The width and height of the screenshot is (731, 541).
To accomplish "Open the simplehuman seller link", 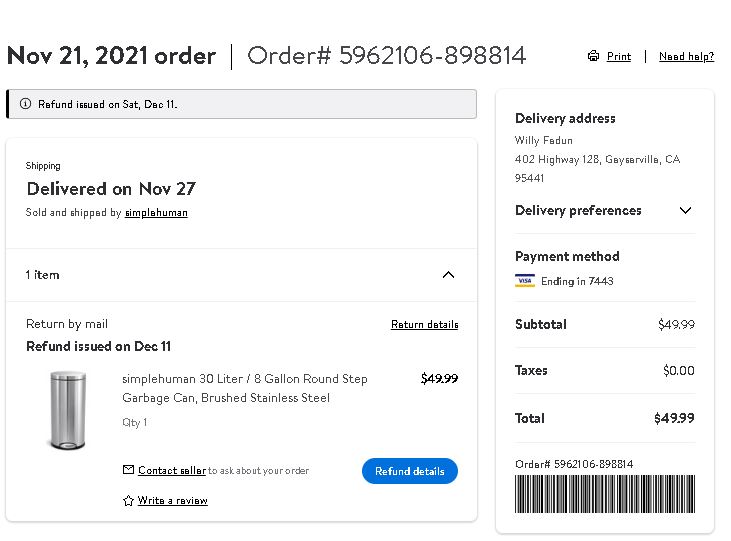I will 156,213.
